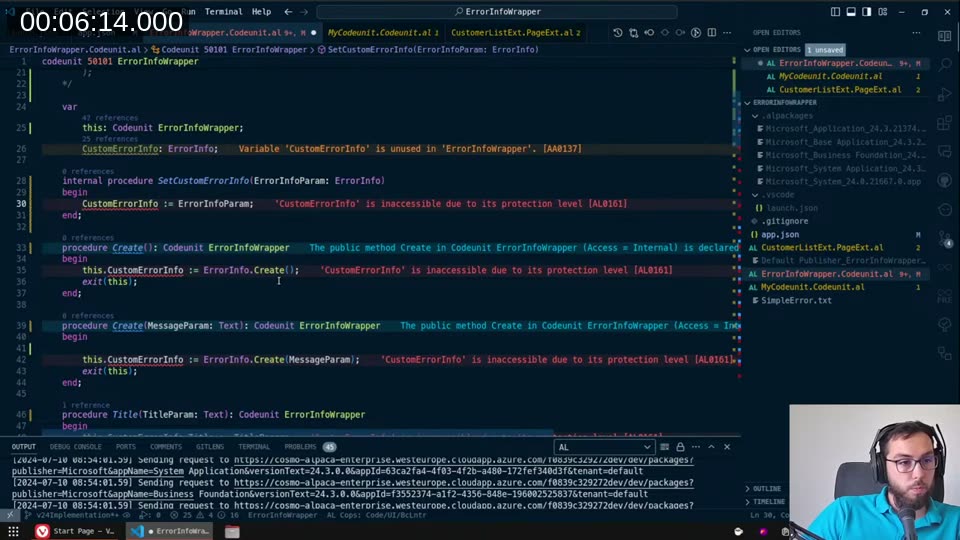
Task: Click the run and debug icon in editor toolbar
Action: tap(696, 32)
